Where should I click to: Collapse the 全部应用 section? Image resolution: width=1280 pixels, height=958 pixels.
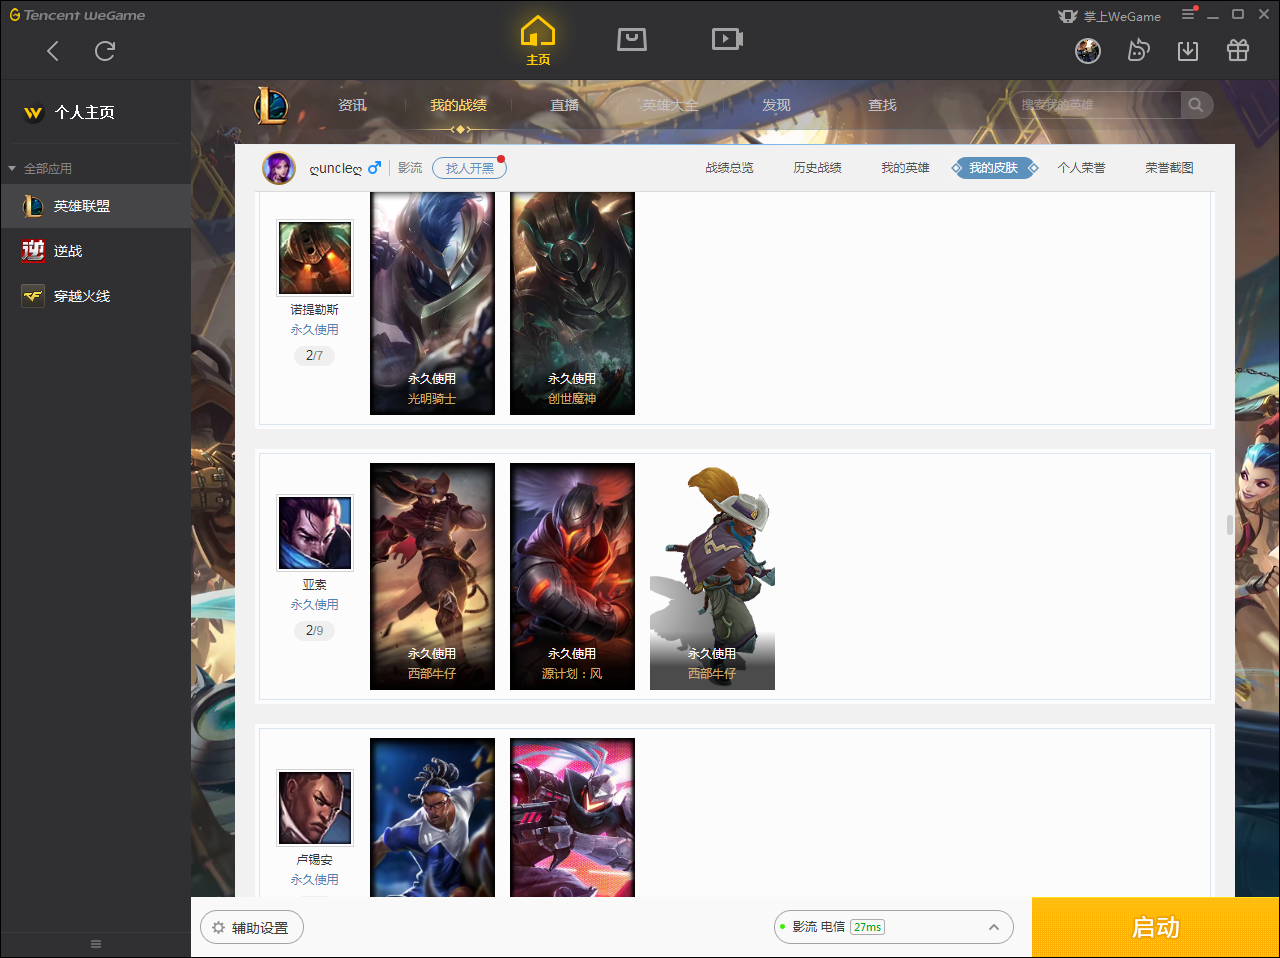pyautogui.click(x=40, y=168)
